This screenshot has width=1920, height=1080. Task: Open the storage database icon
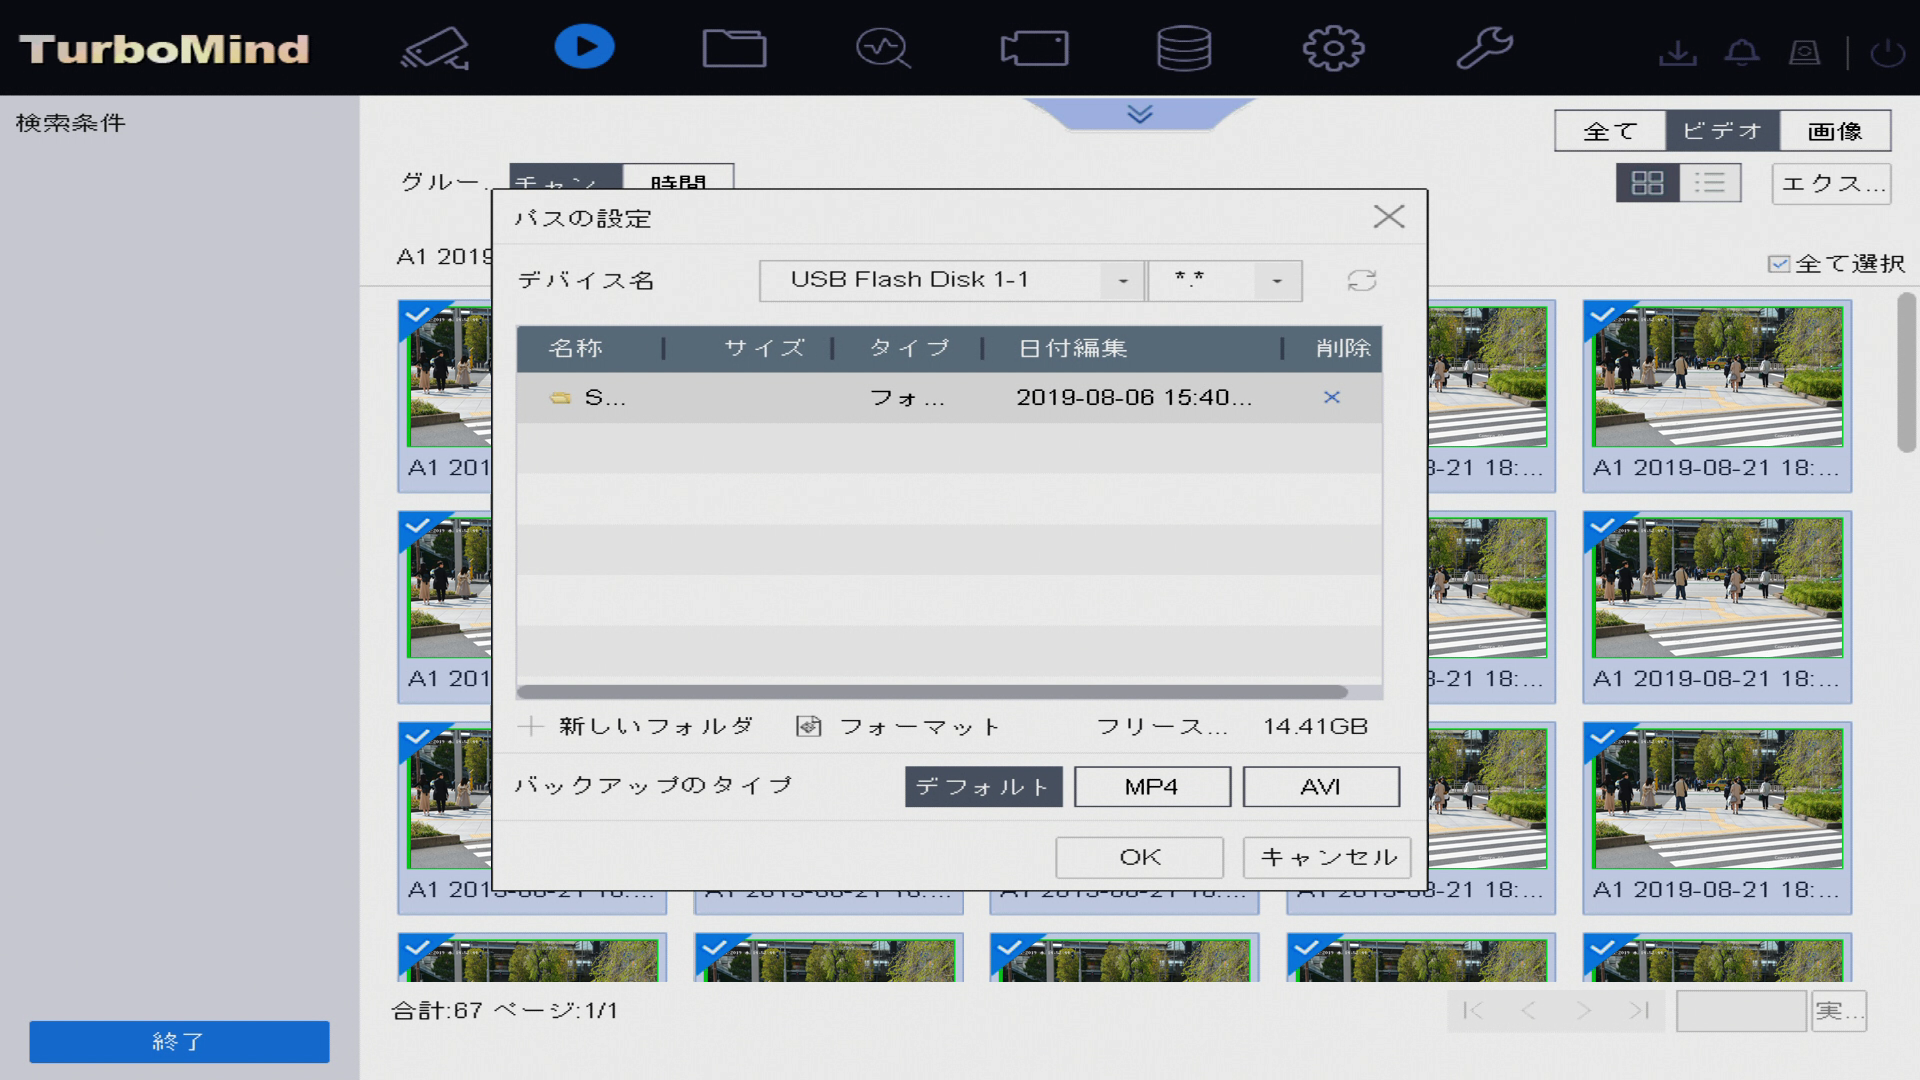click(1184, 48)
